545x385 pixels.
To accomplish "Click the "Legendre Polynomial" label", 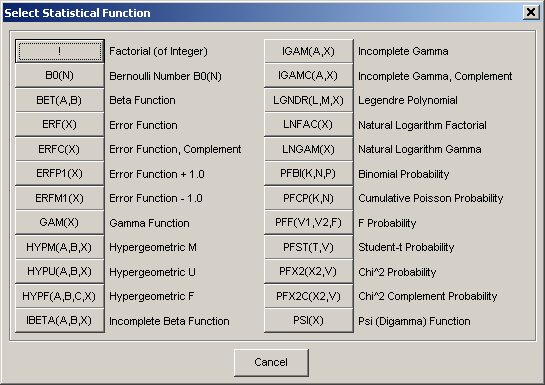I will coord(408,100).
